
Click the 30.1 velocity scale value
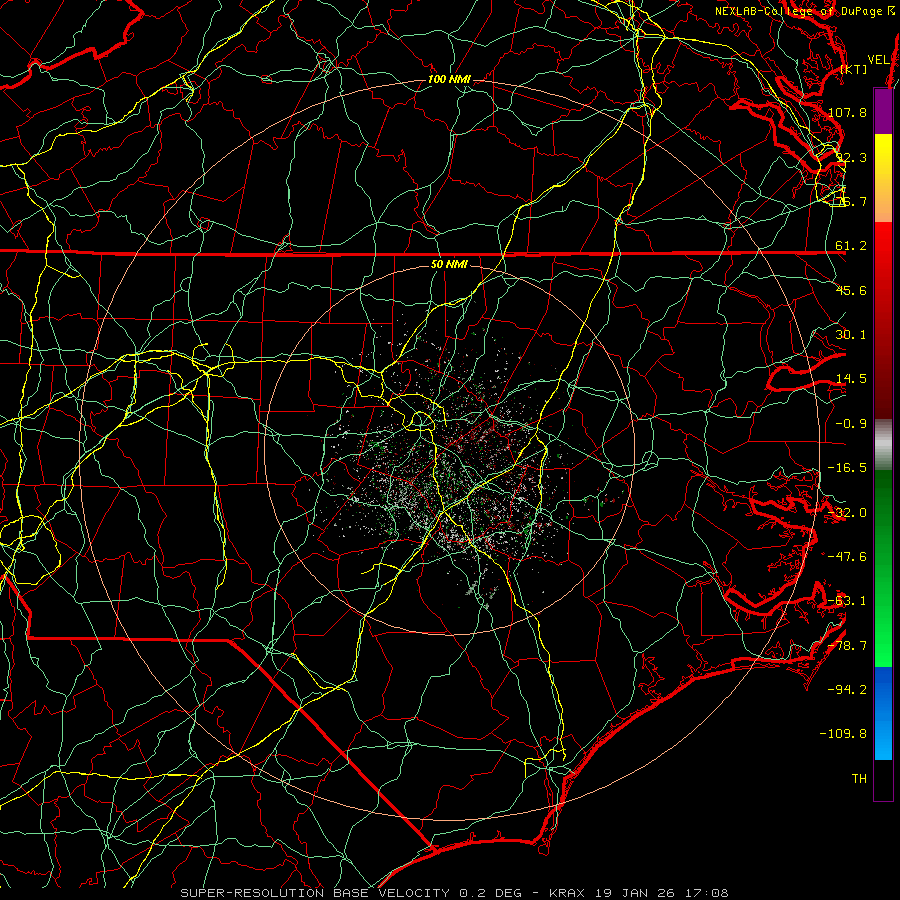coord(851,335)
